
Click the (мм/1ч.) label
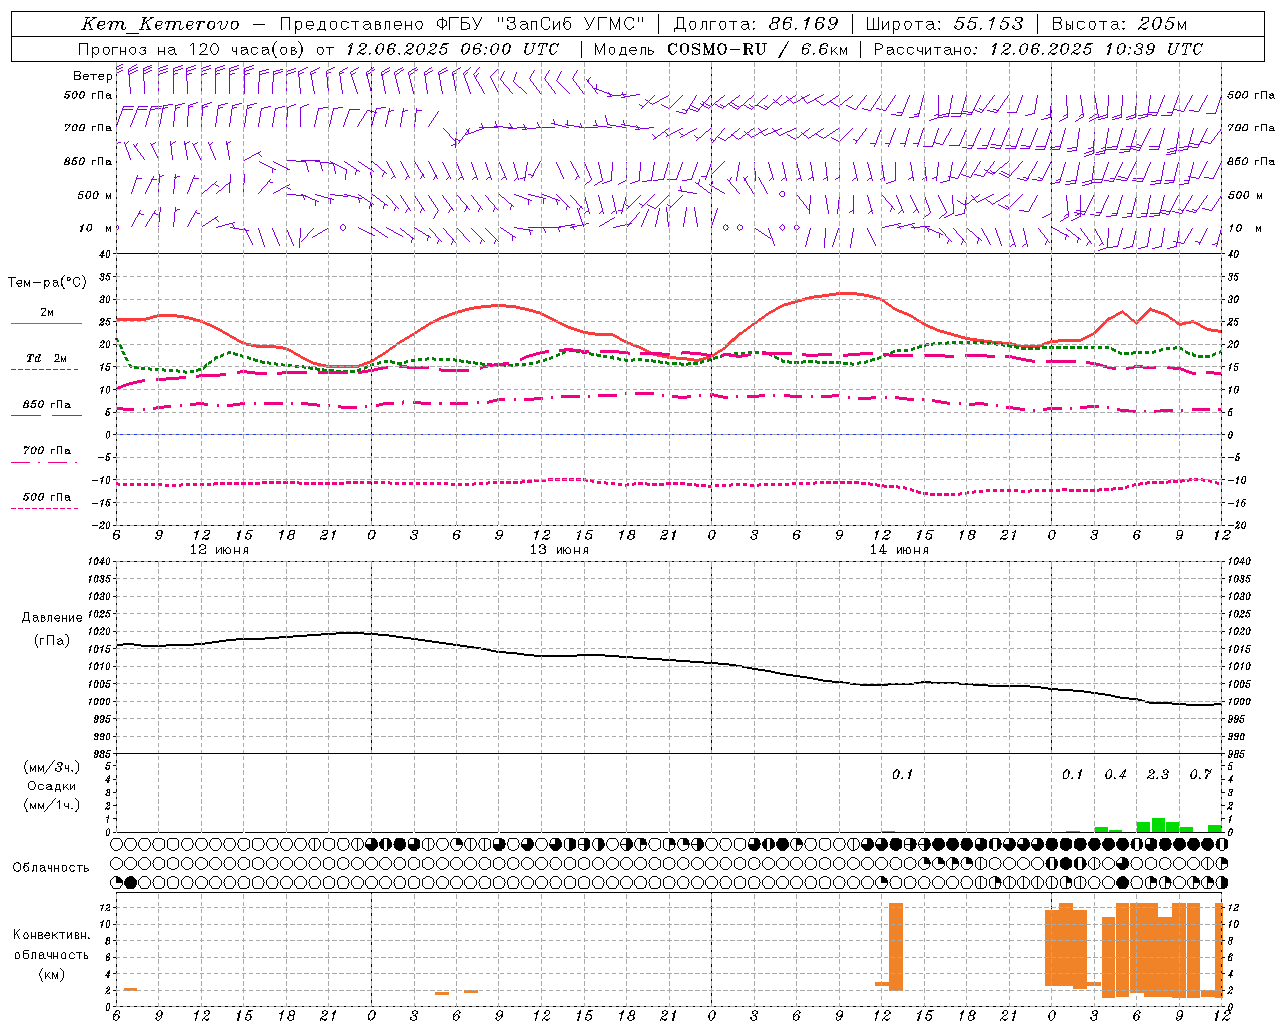[x=52, y=805]
